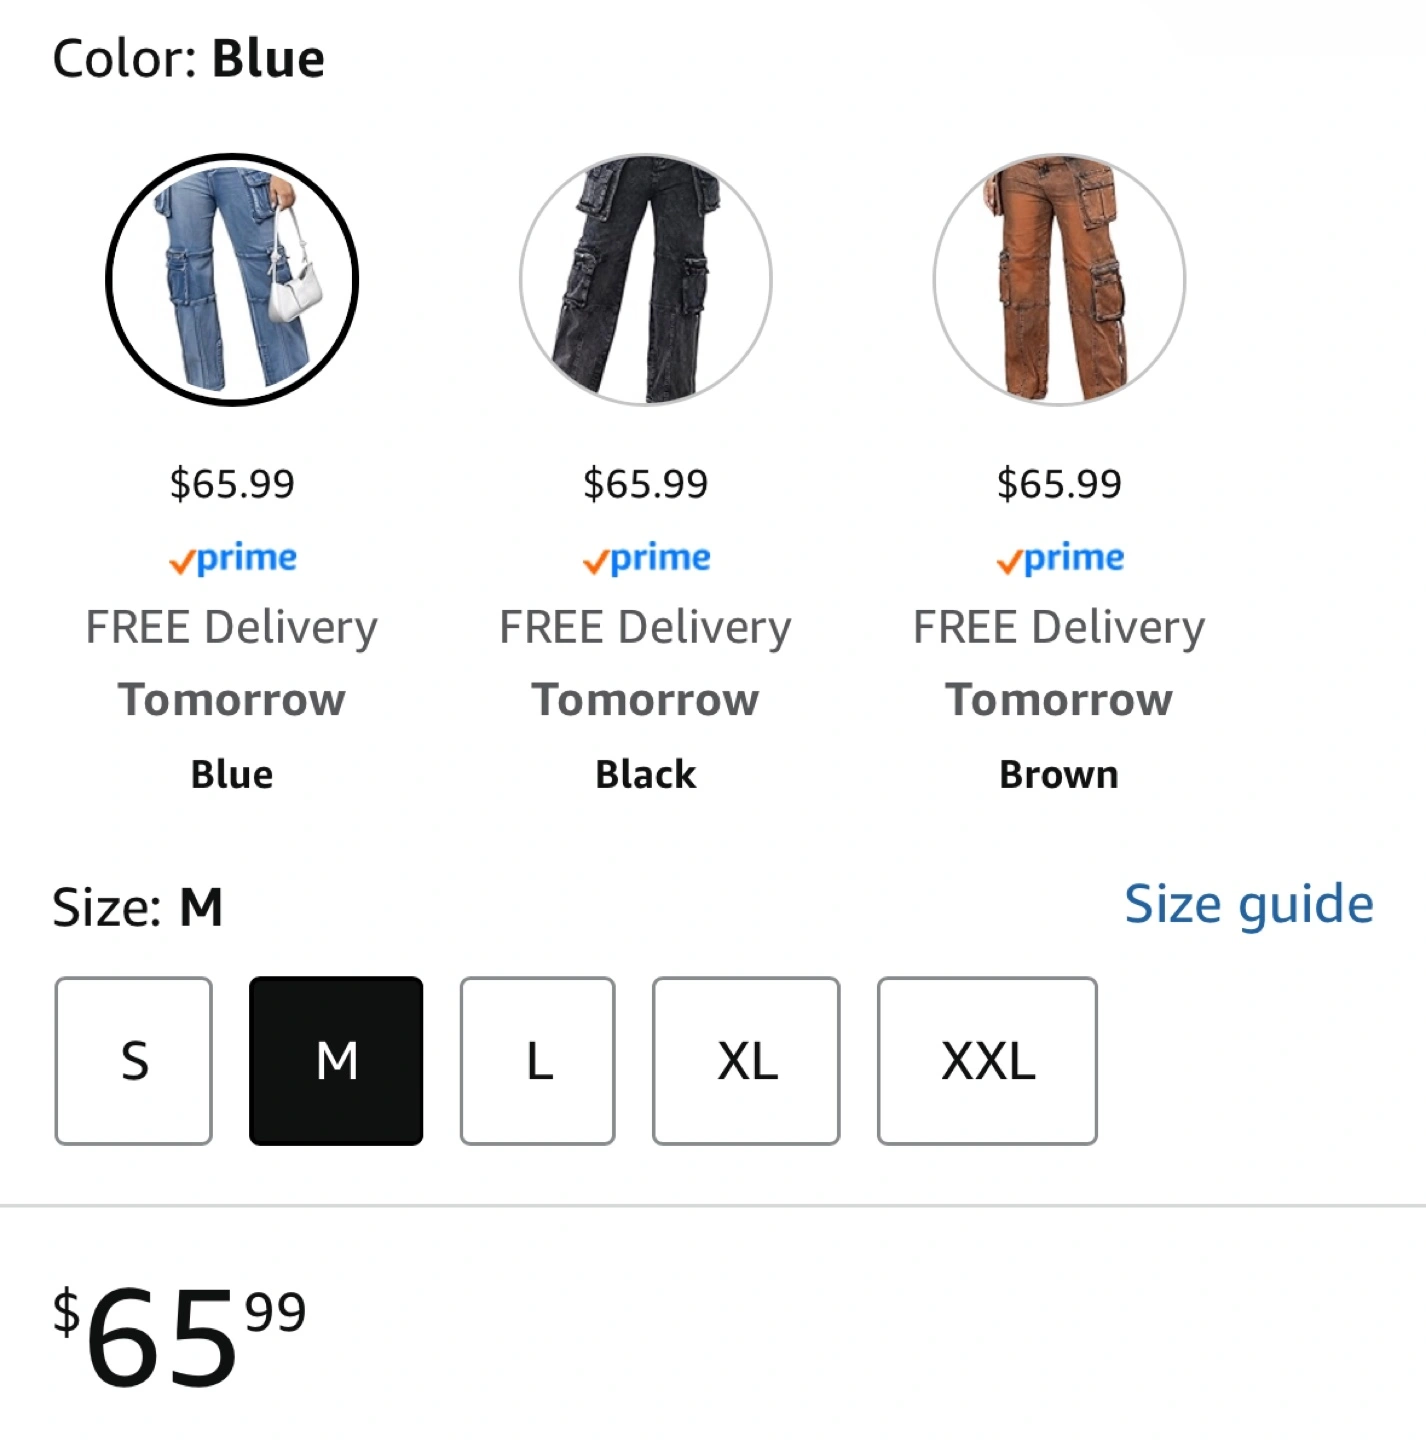Tap the $65.99 price under Blue
The width and height of the screenshot is (1426, 1440).
(x=232, y=484)
